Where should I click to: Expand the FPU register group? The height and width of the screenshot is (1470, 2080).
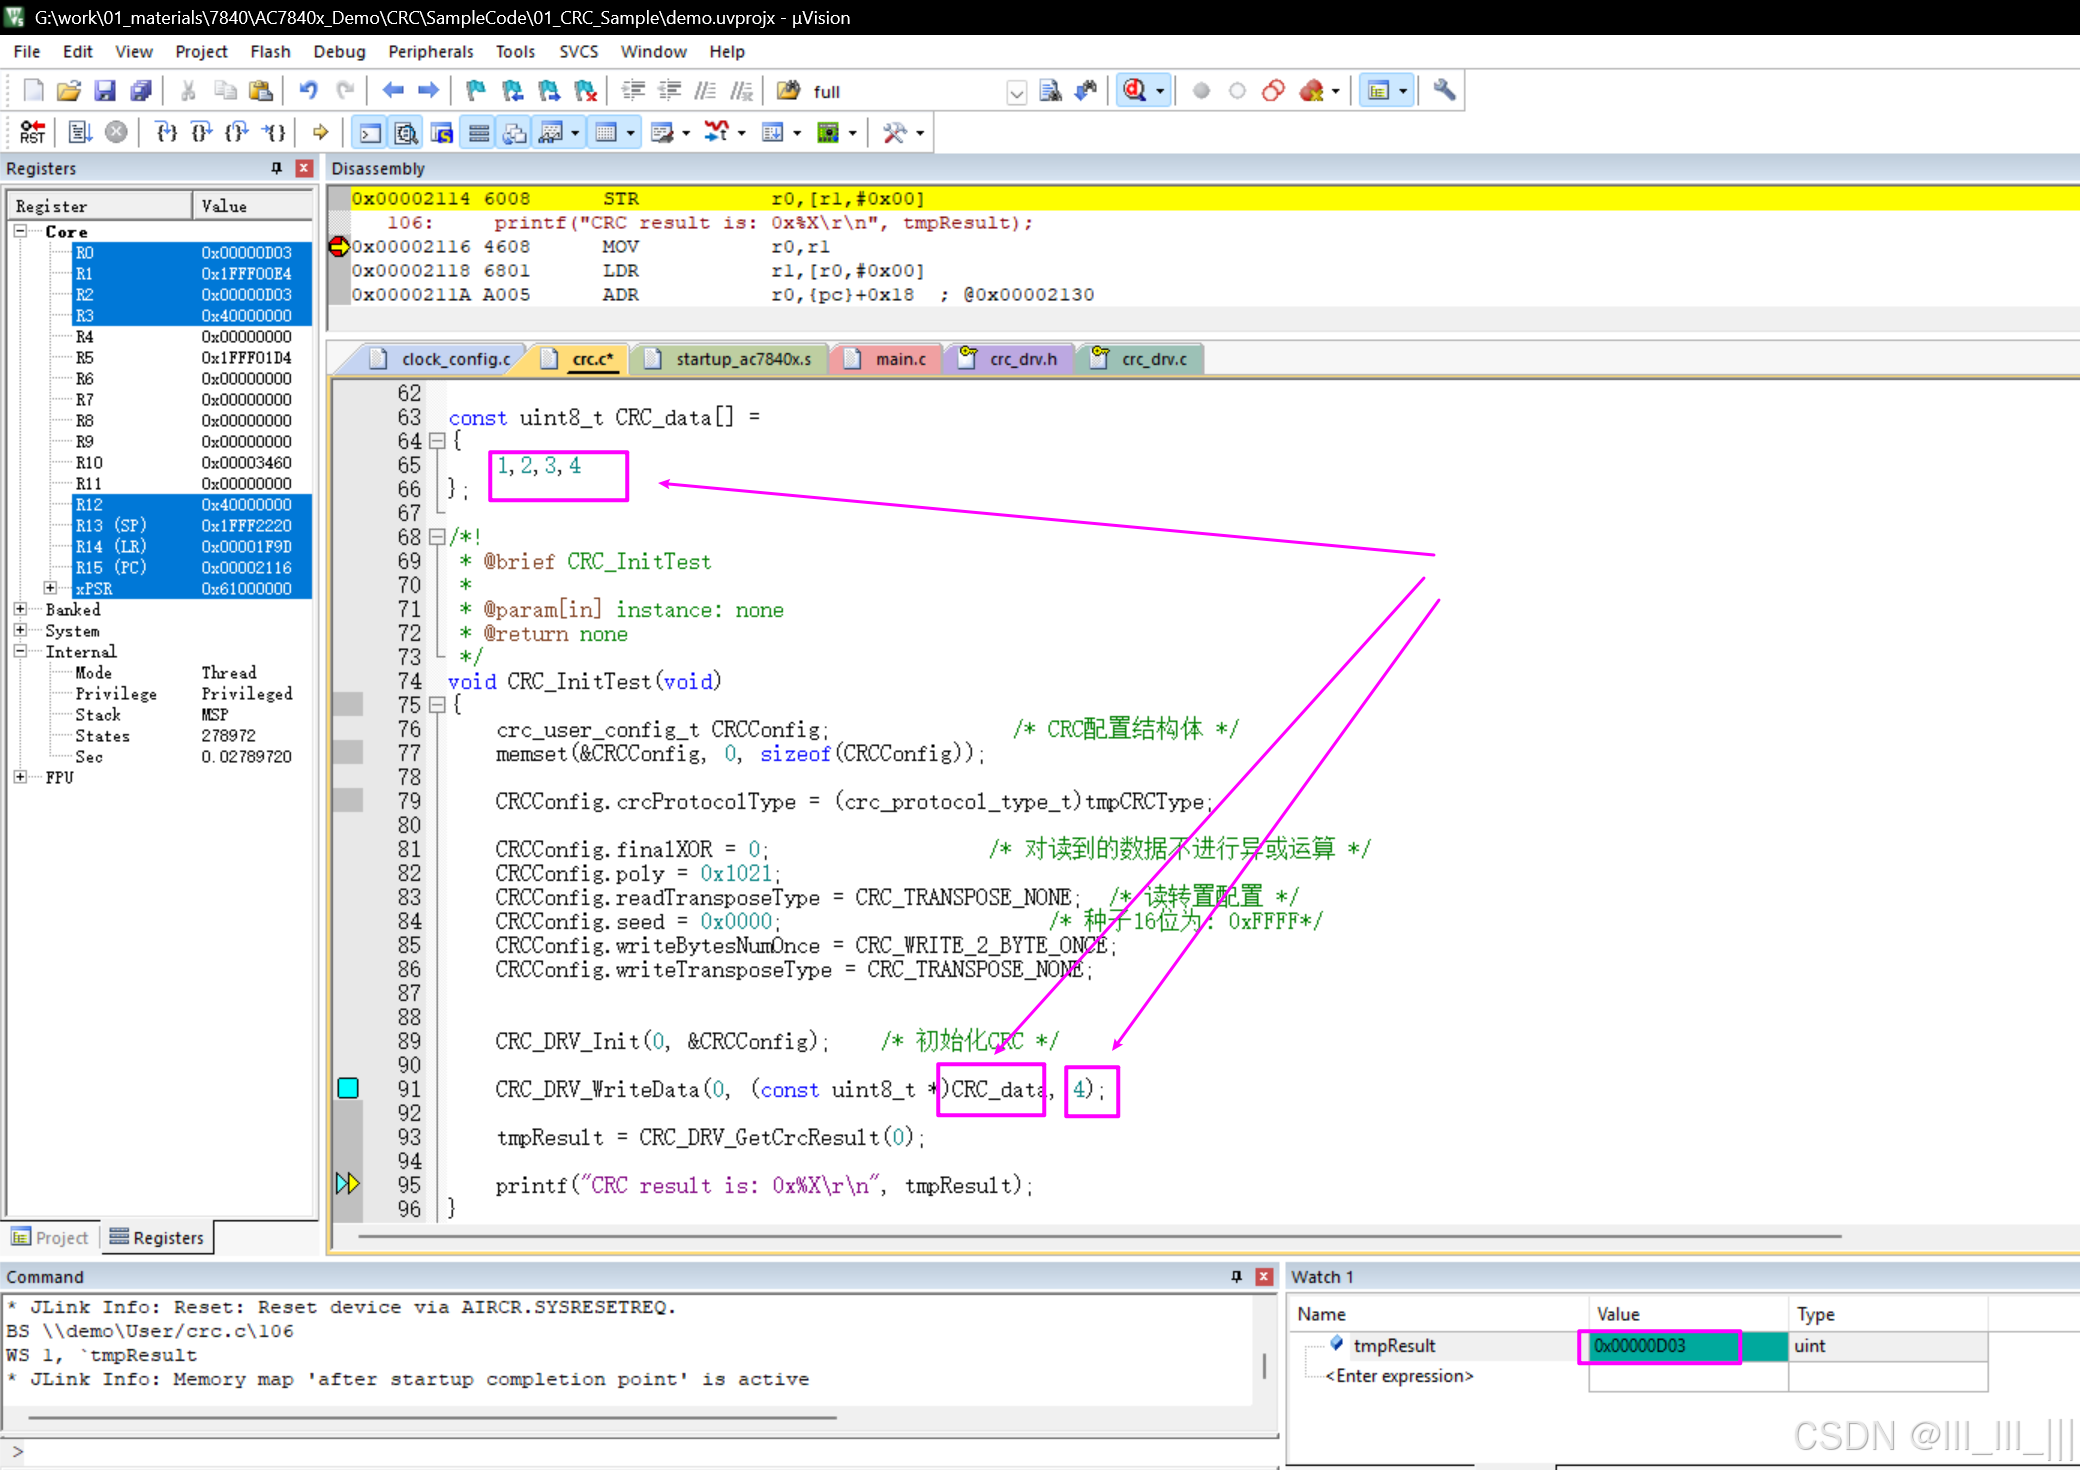19,777
